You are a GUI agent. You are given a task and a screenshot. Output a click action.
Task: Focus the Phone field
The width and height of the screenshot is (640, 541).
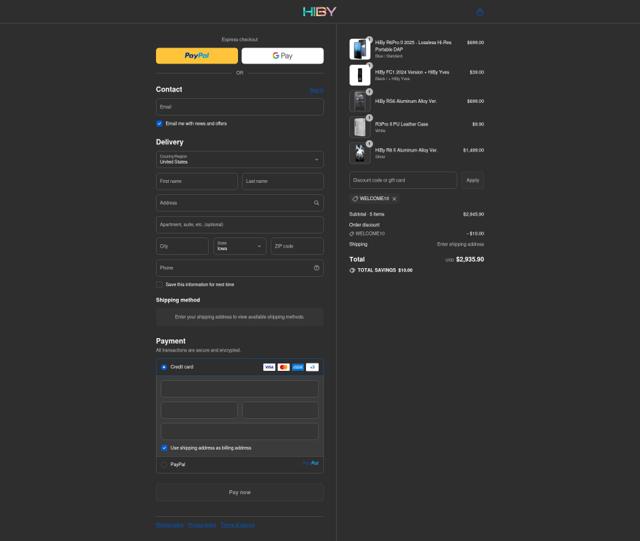coord(240,268)
